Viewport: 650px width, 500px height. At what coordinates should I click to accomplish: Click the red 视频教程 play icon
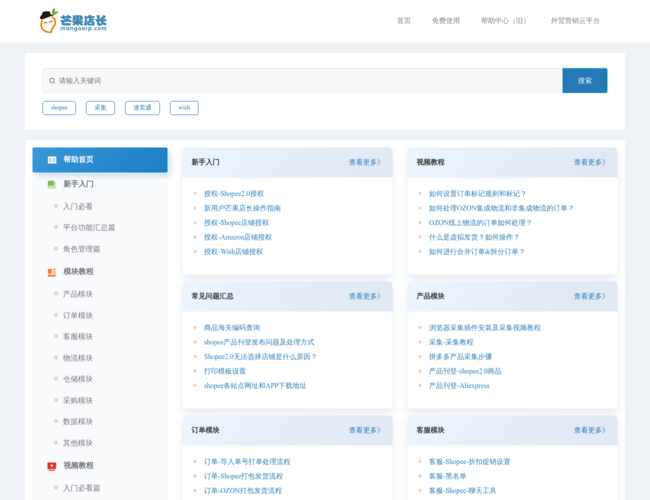pos(51,466)
